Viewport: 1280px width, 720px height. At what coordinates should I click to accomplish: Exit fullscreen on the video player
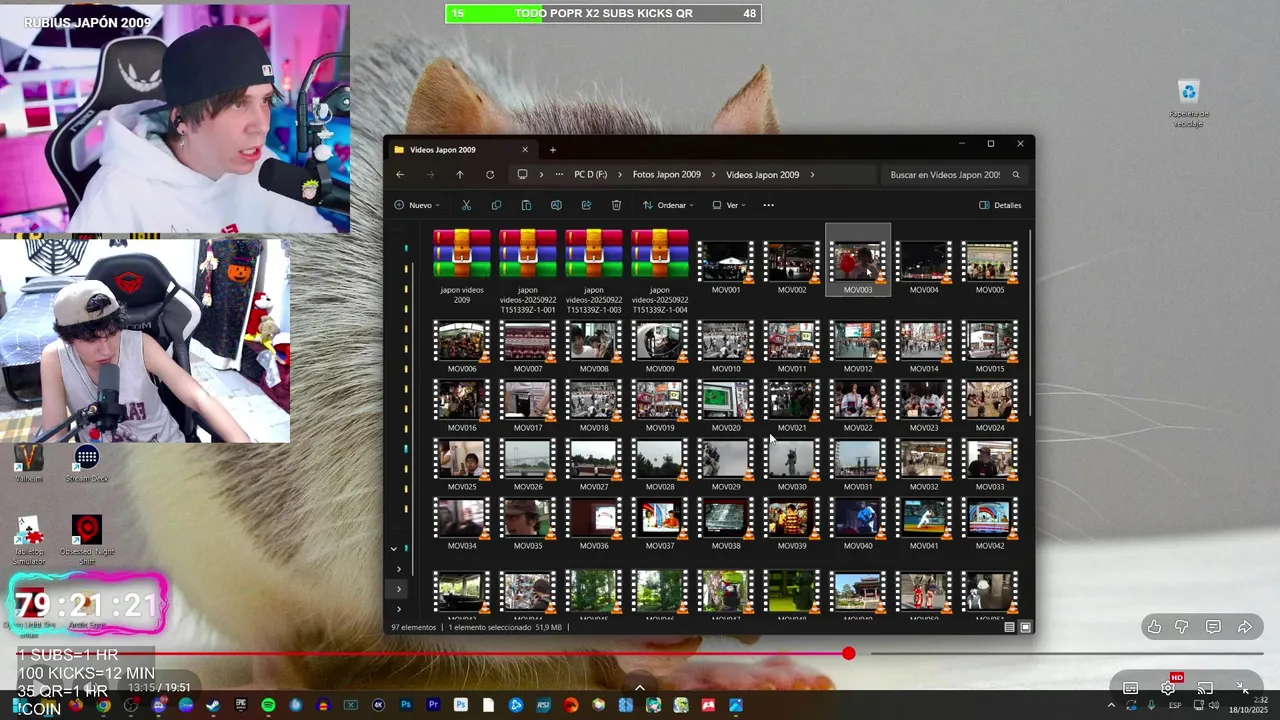(1241, 688)
